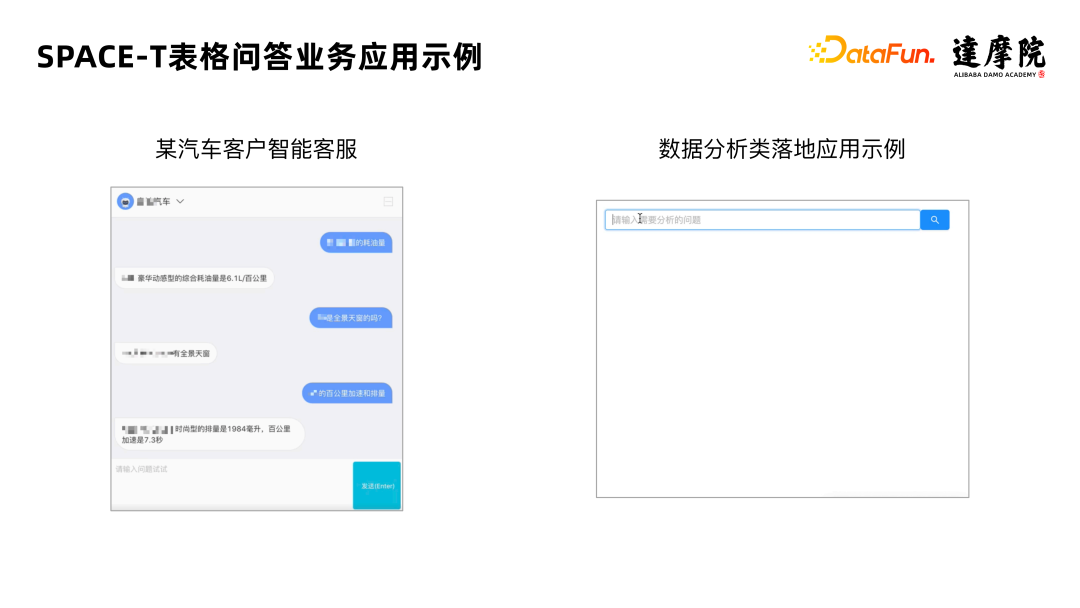The width and height of the screenshot is (1080, 608).
Task: Click the slide title SPACE-T表格问答业务应用示例
Action: pyautogui.click(x=260, y=56)
